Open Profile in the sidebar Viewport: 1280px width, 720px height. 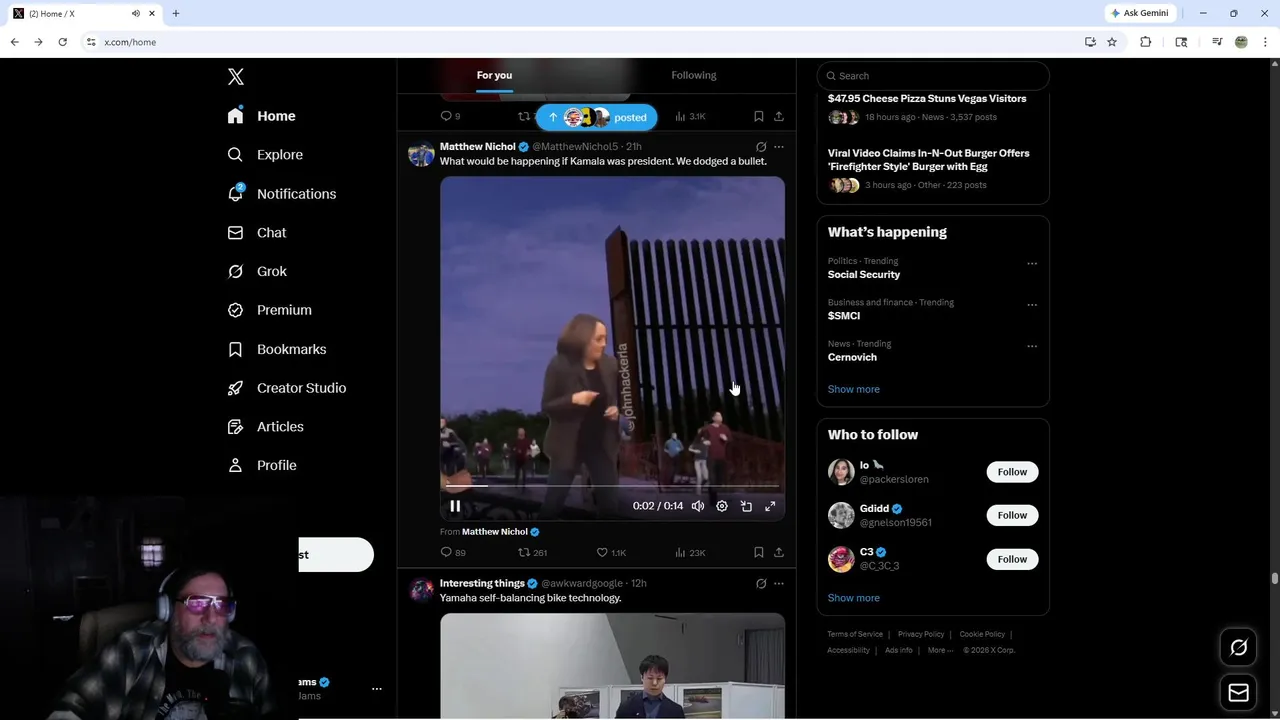[x=262, y=465]
